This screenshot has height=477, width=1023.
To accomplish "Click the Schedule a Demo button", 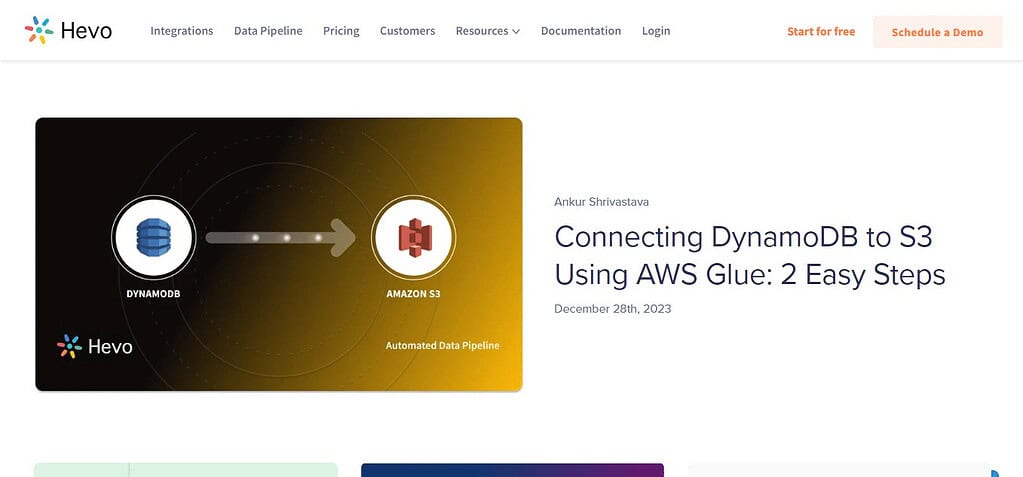I will [x=937, y=32].
